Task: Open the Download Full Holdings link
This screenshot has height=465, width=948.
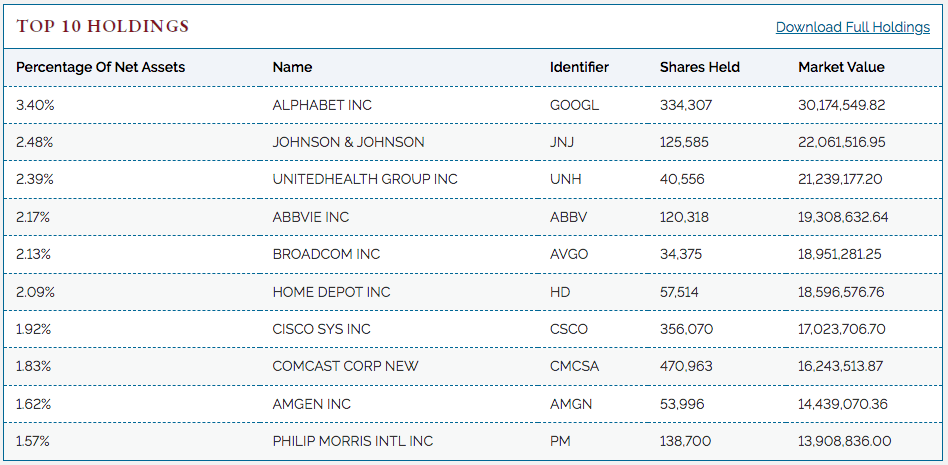Action: 852,27
